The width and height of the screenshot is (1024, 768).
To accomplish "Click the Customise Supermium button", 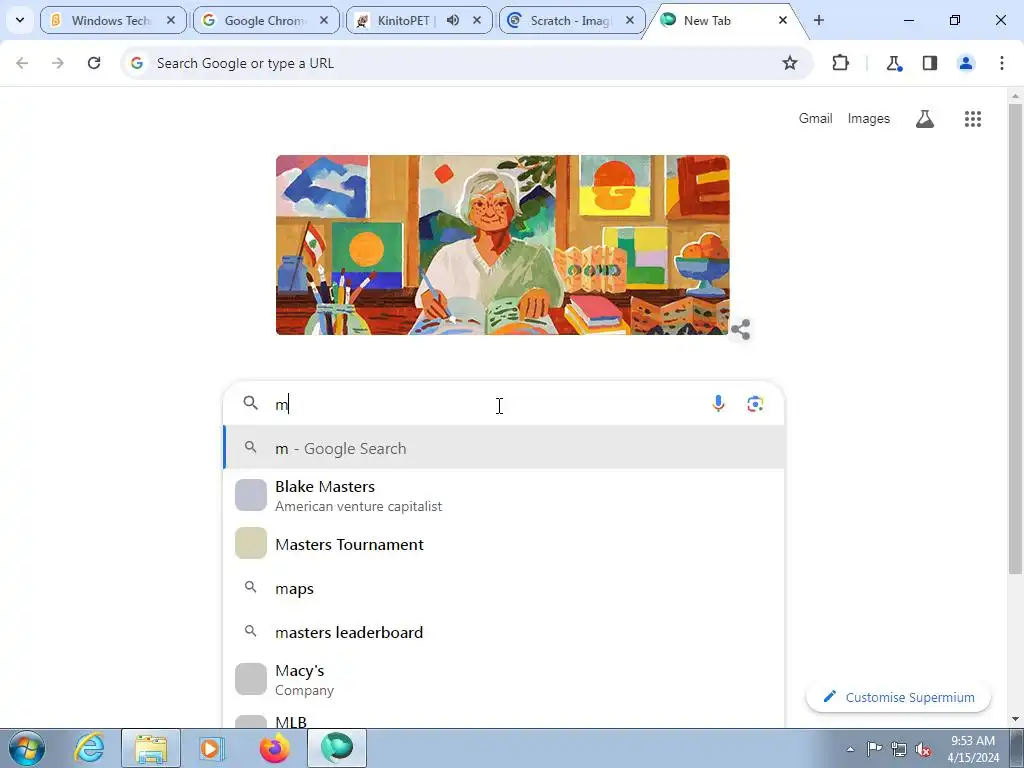I will click(899, 697).
